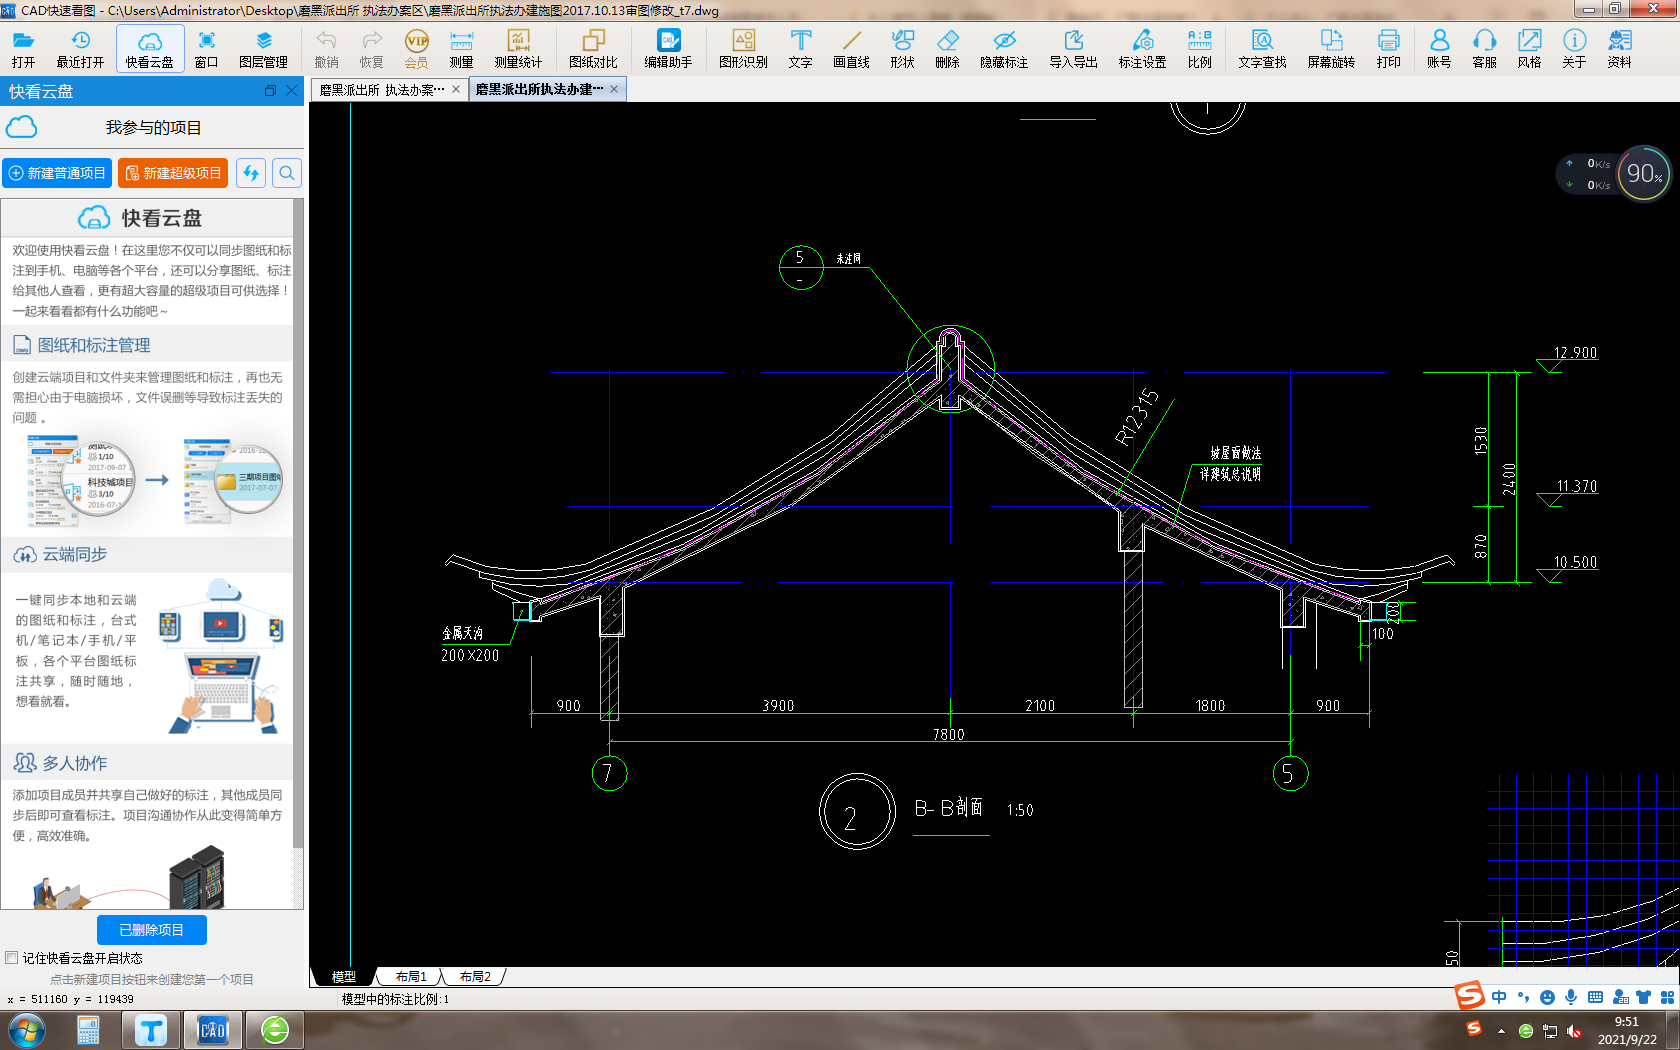1680x1050 pixels.
Task: Click 新建普通项目 button
Action: click(57, 173)
